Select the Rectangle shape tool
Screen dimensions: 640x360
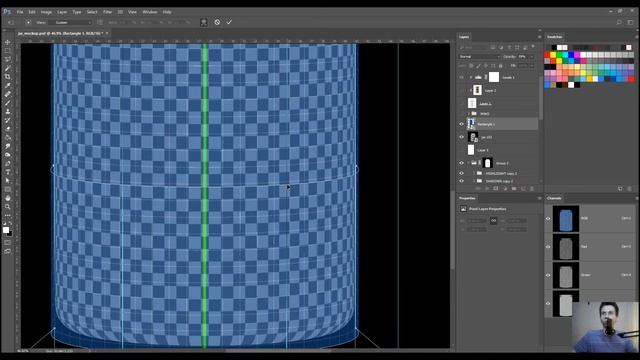pyautogui.click(x=7, y=189)
